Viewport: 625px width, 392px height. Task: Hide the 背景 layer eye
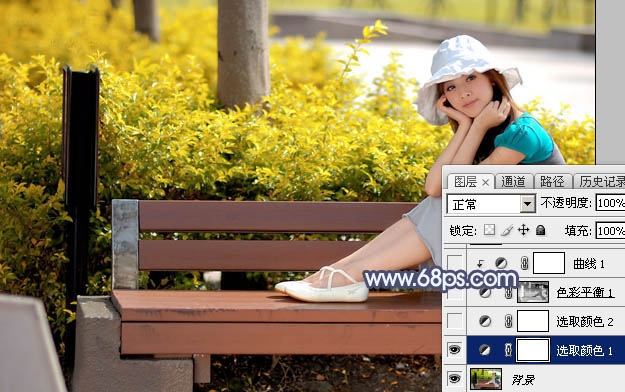pyautogui.click(x=455, y=378)
